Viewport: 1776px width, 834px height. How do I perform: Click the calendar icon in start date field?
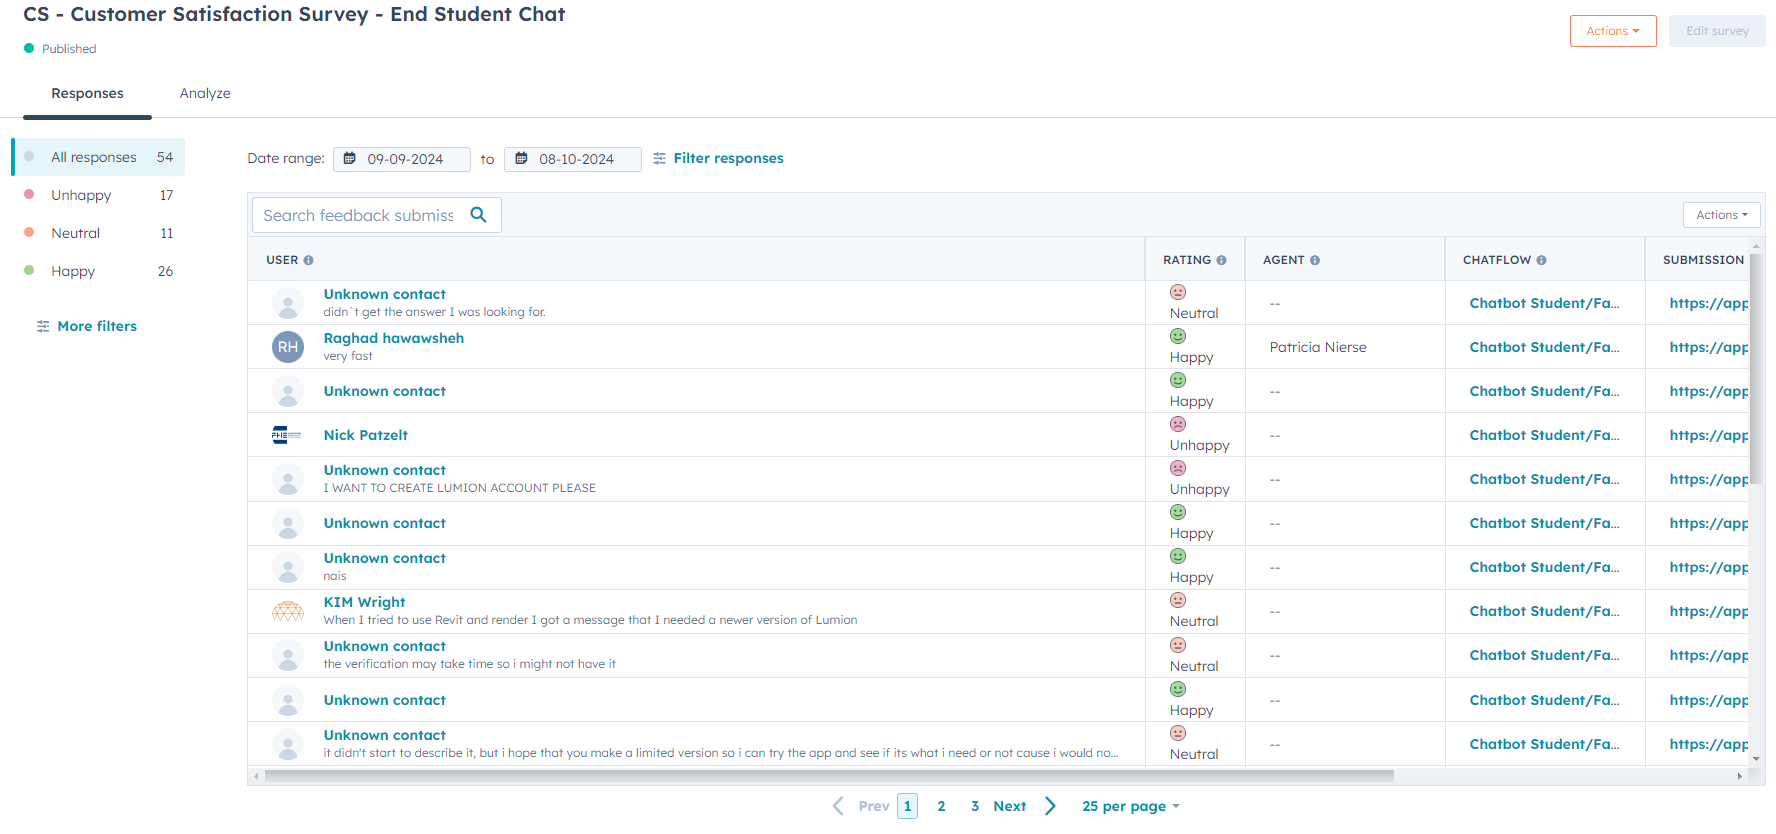[350, 159]
